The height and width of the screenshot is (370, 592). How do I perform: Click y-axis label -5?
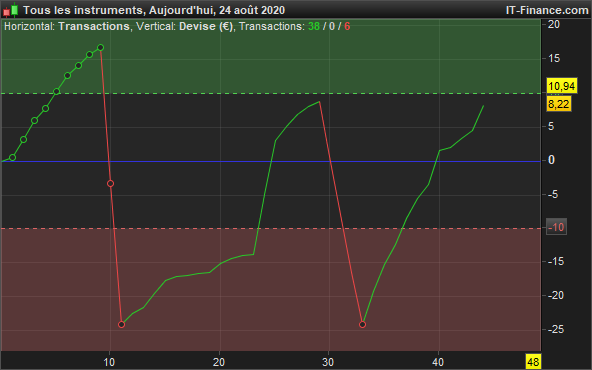(553, 194)
